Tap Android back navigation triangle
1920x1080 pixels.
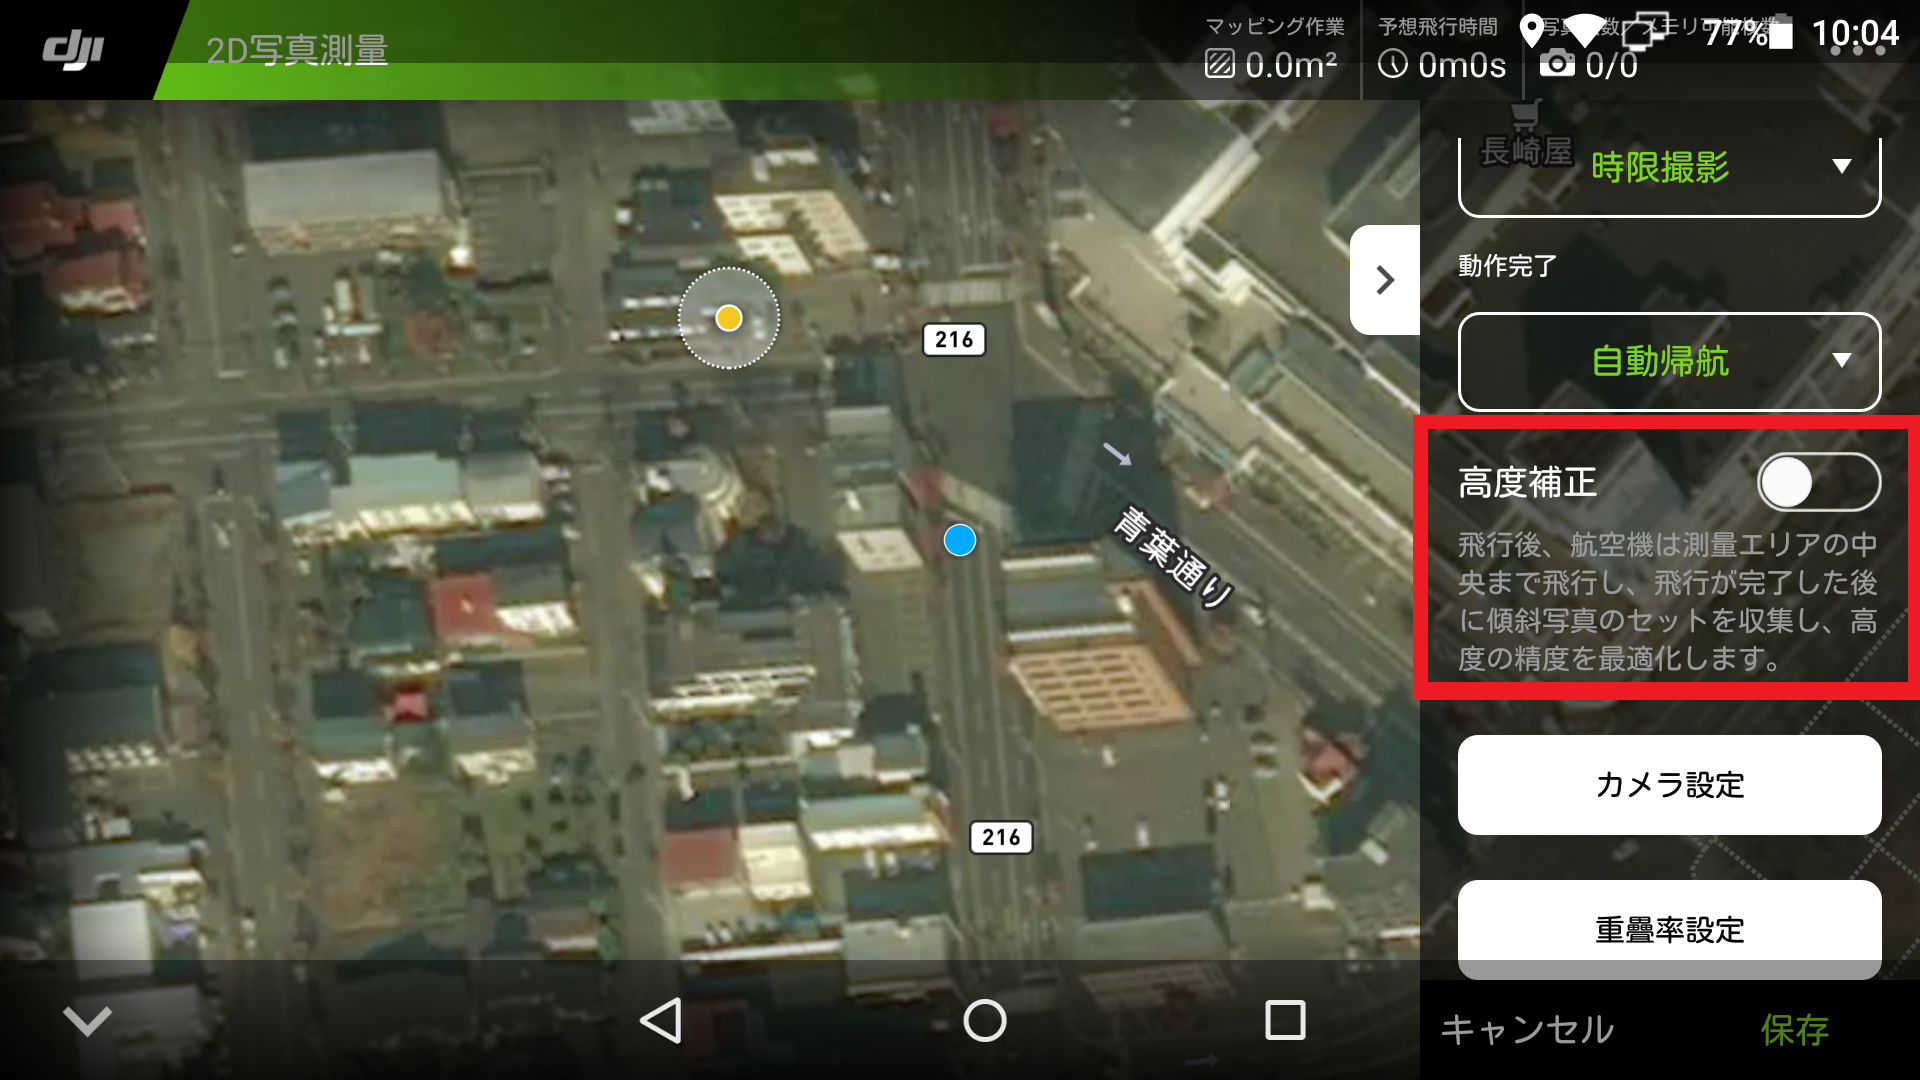pos(661,1021)
